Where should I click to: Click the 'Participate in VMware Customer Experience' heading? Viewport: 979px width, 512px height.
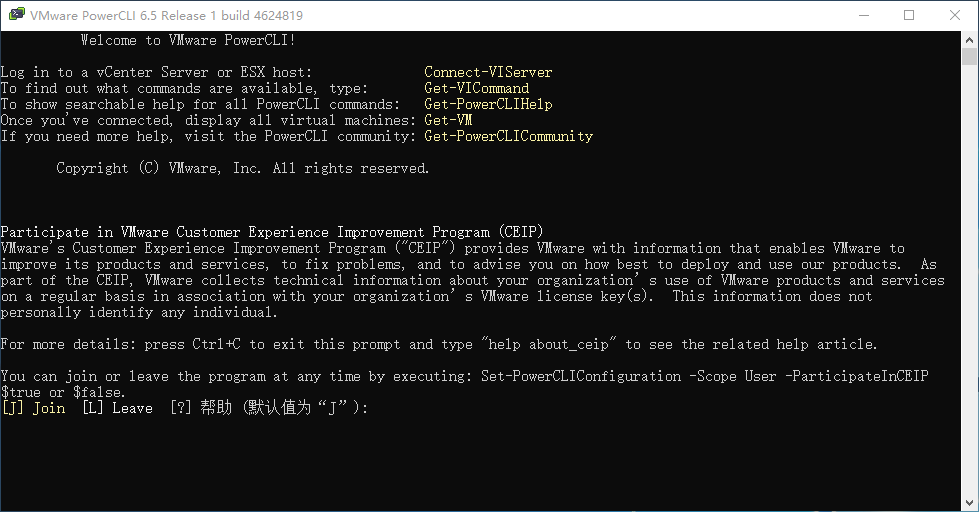coord(272,232)
